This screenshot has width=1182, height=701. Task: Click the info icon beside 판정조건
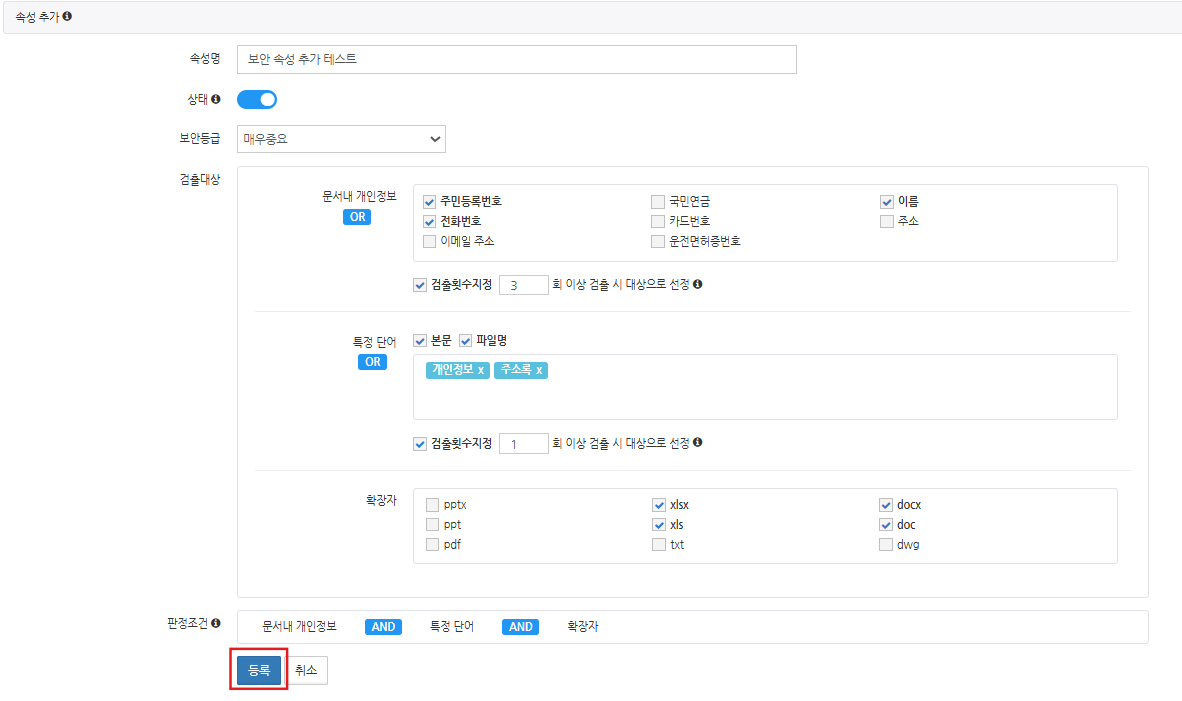pyautogui.click(x=216, y=624)
